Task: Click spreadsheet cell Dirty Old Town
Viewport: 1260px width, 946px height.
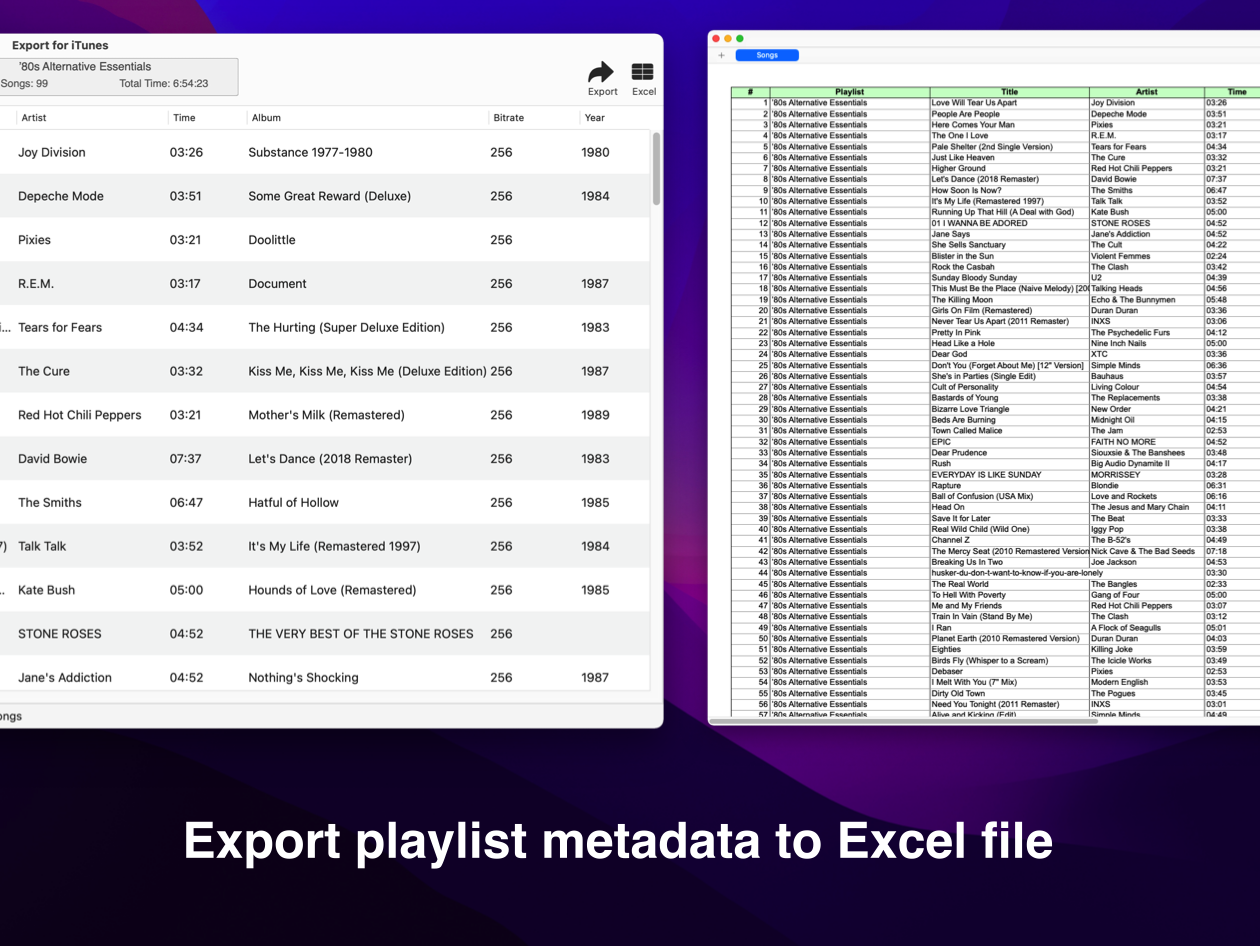Action: (1009, 693)
